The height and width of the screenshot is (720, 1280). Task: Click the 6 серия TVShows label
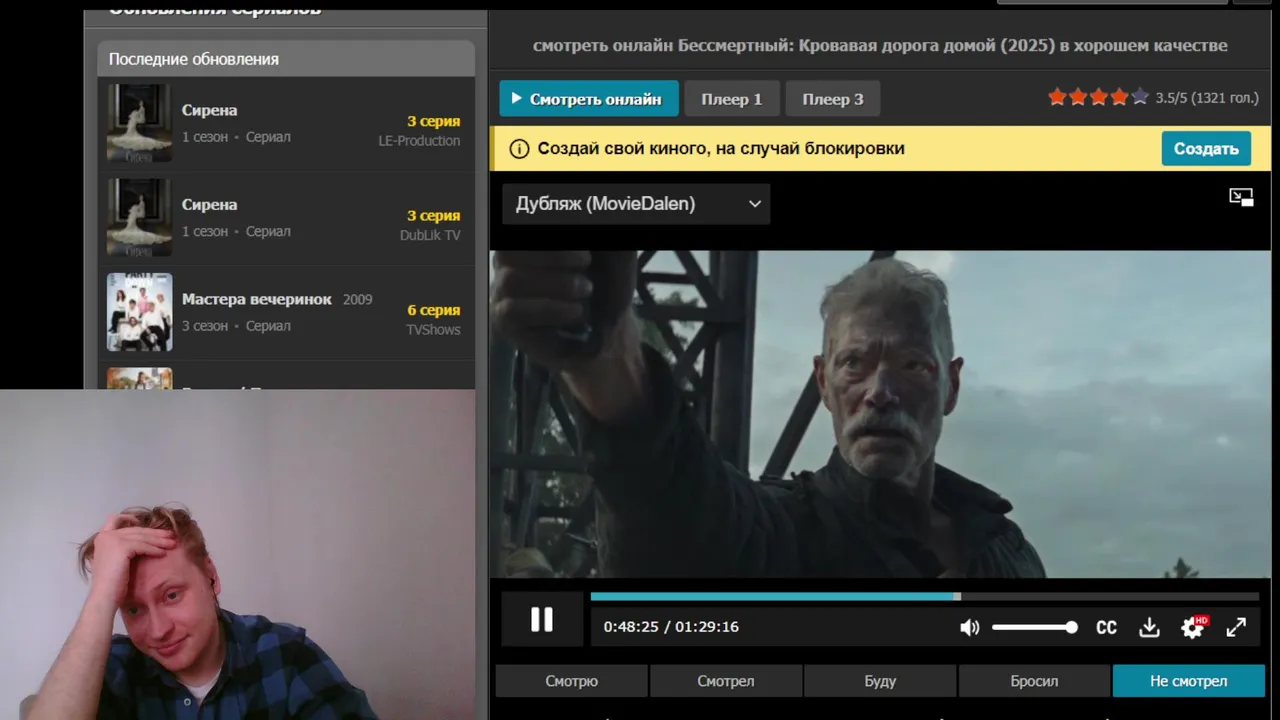tap(433, 319)
